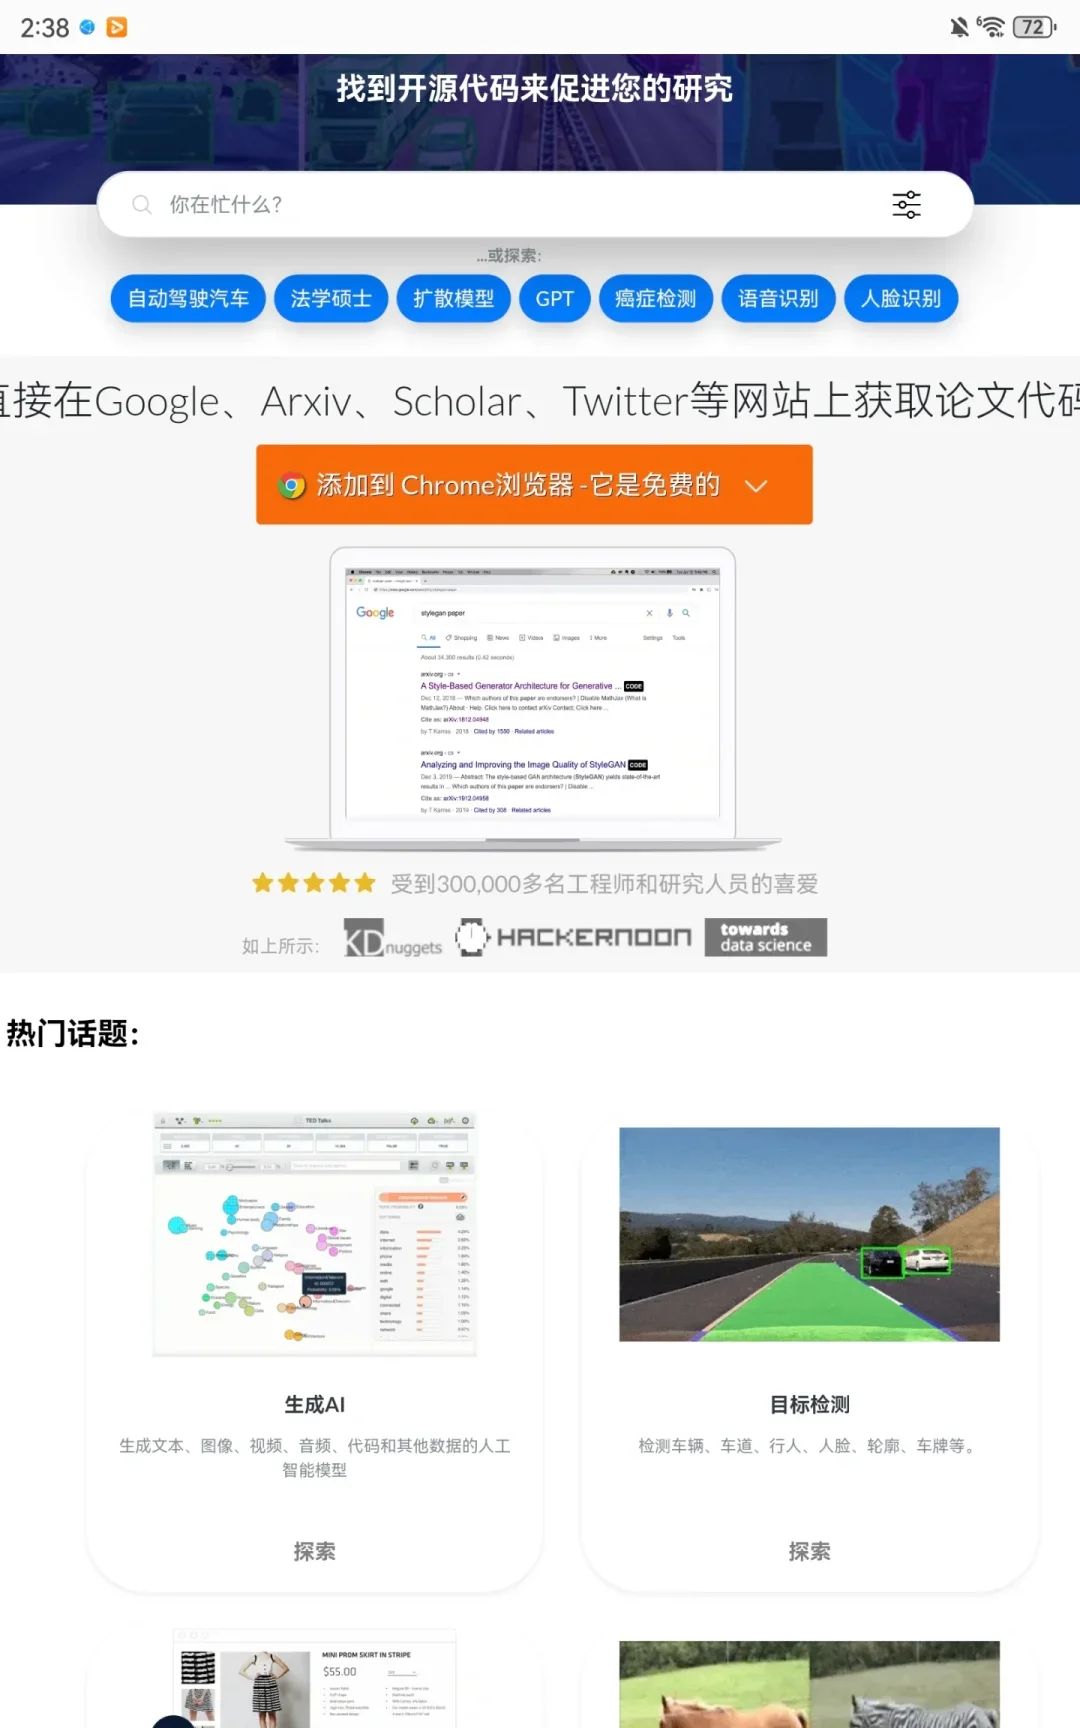Image resolution: width=1080 pixels, height=1728 pixels.
Task: Open search filter settings icon
Action: click(906, 205)
